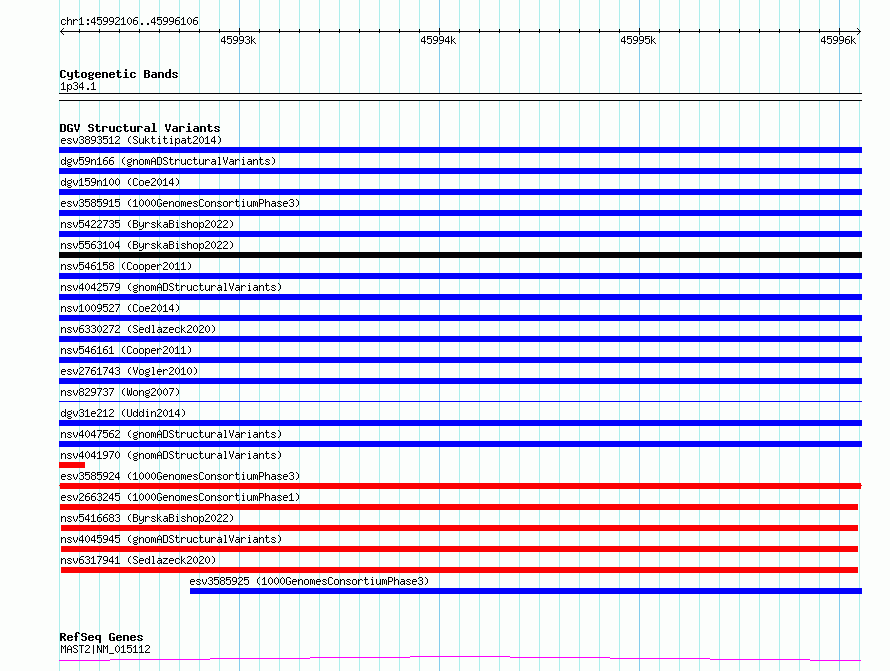Select nsv5563104 (ByrskaBishop2022) label
Image resolution: width=890 pixels, height=671 pixels.
(147, 245)
